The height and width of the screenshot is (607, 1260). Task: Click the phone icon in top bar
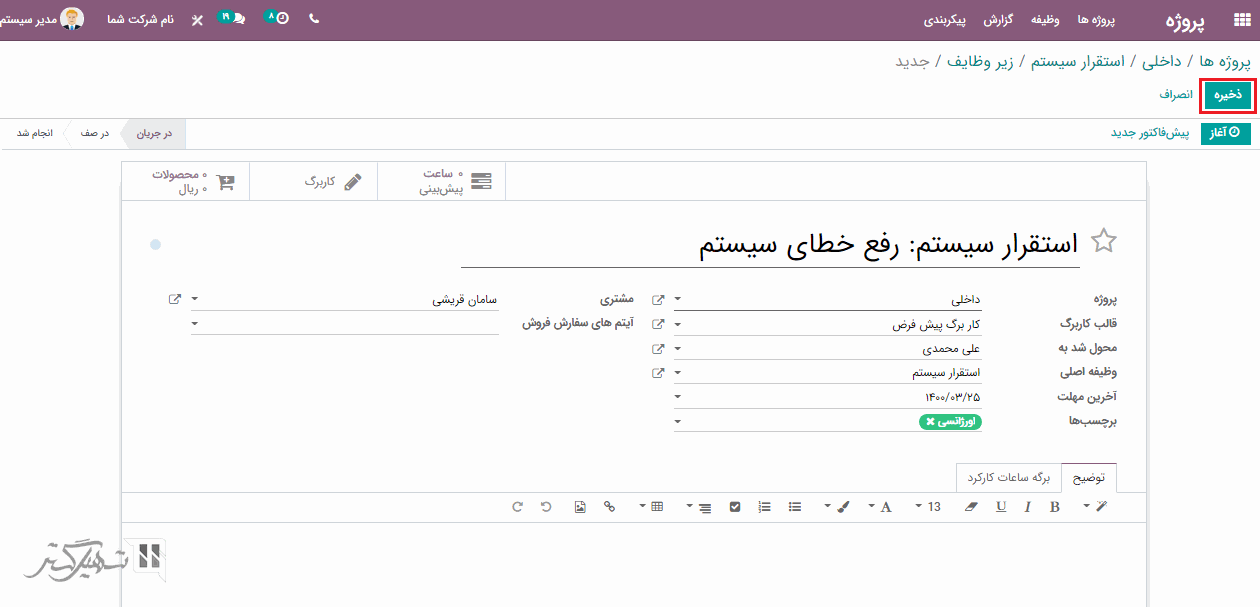[314, 19]
